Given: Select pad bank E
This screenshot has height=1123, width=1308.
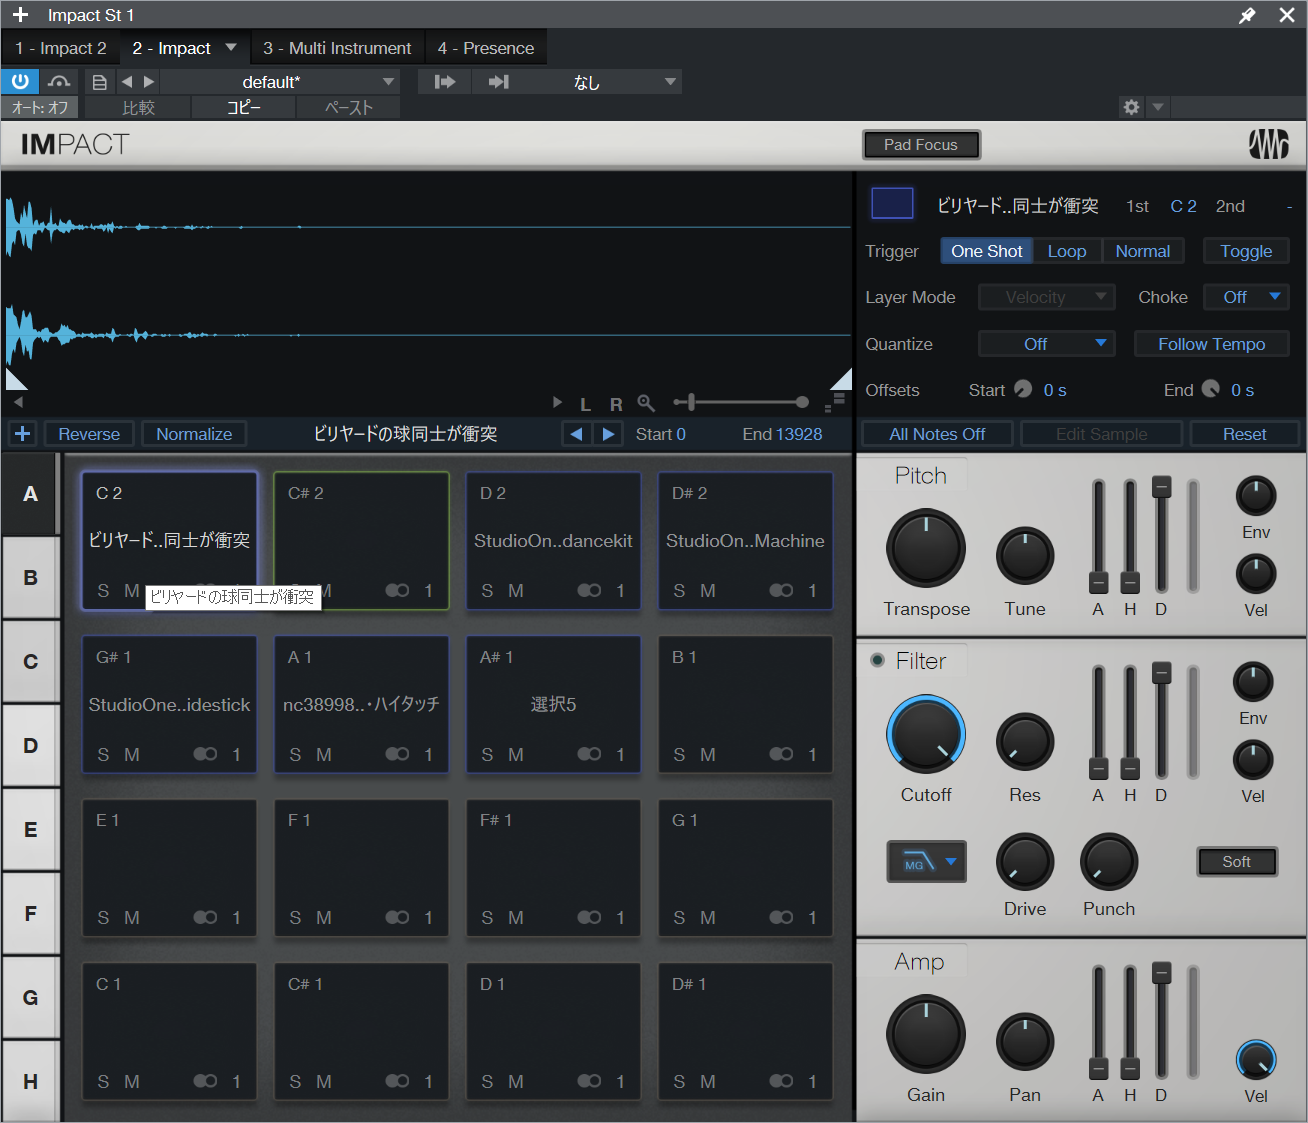Looking at the screenshot, I should [x=31, y=829].
